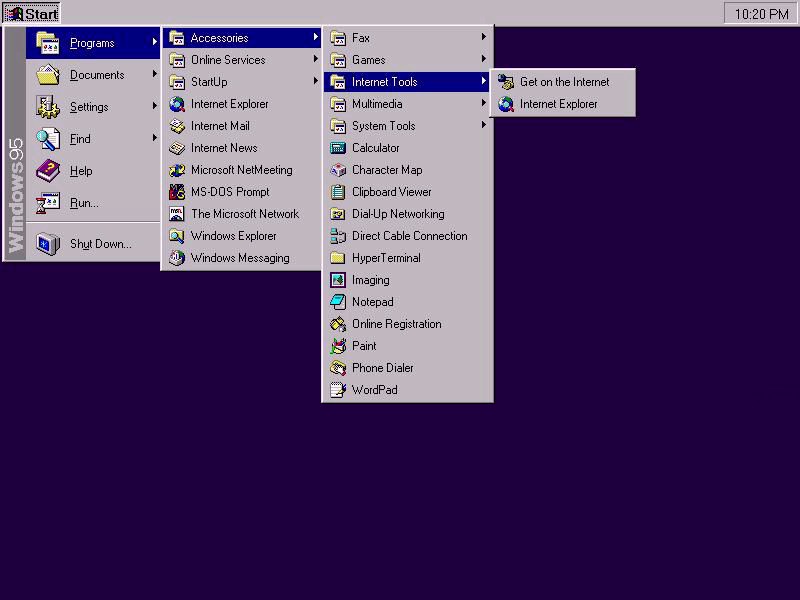800x600 pixels.
Task: Expand the Multimedia submenu arrow
Action: [x=484, y=104]
